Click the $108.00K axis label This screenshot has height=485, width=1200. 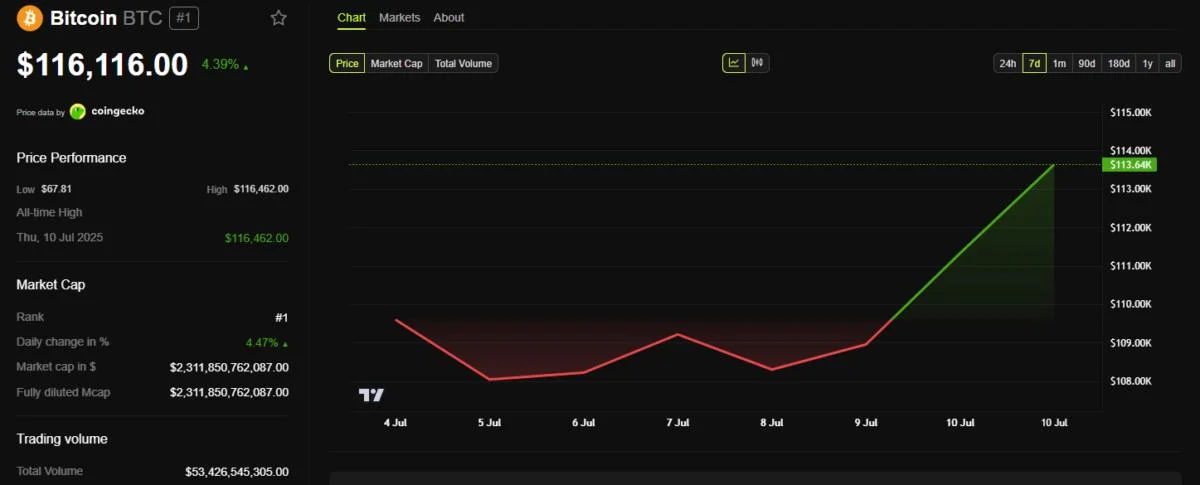(x=1131, y=381)
